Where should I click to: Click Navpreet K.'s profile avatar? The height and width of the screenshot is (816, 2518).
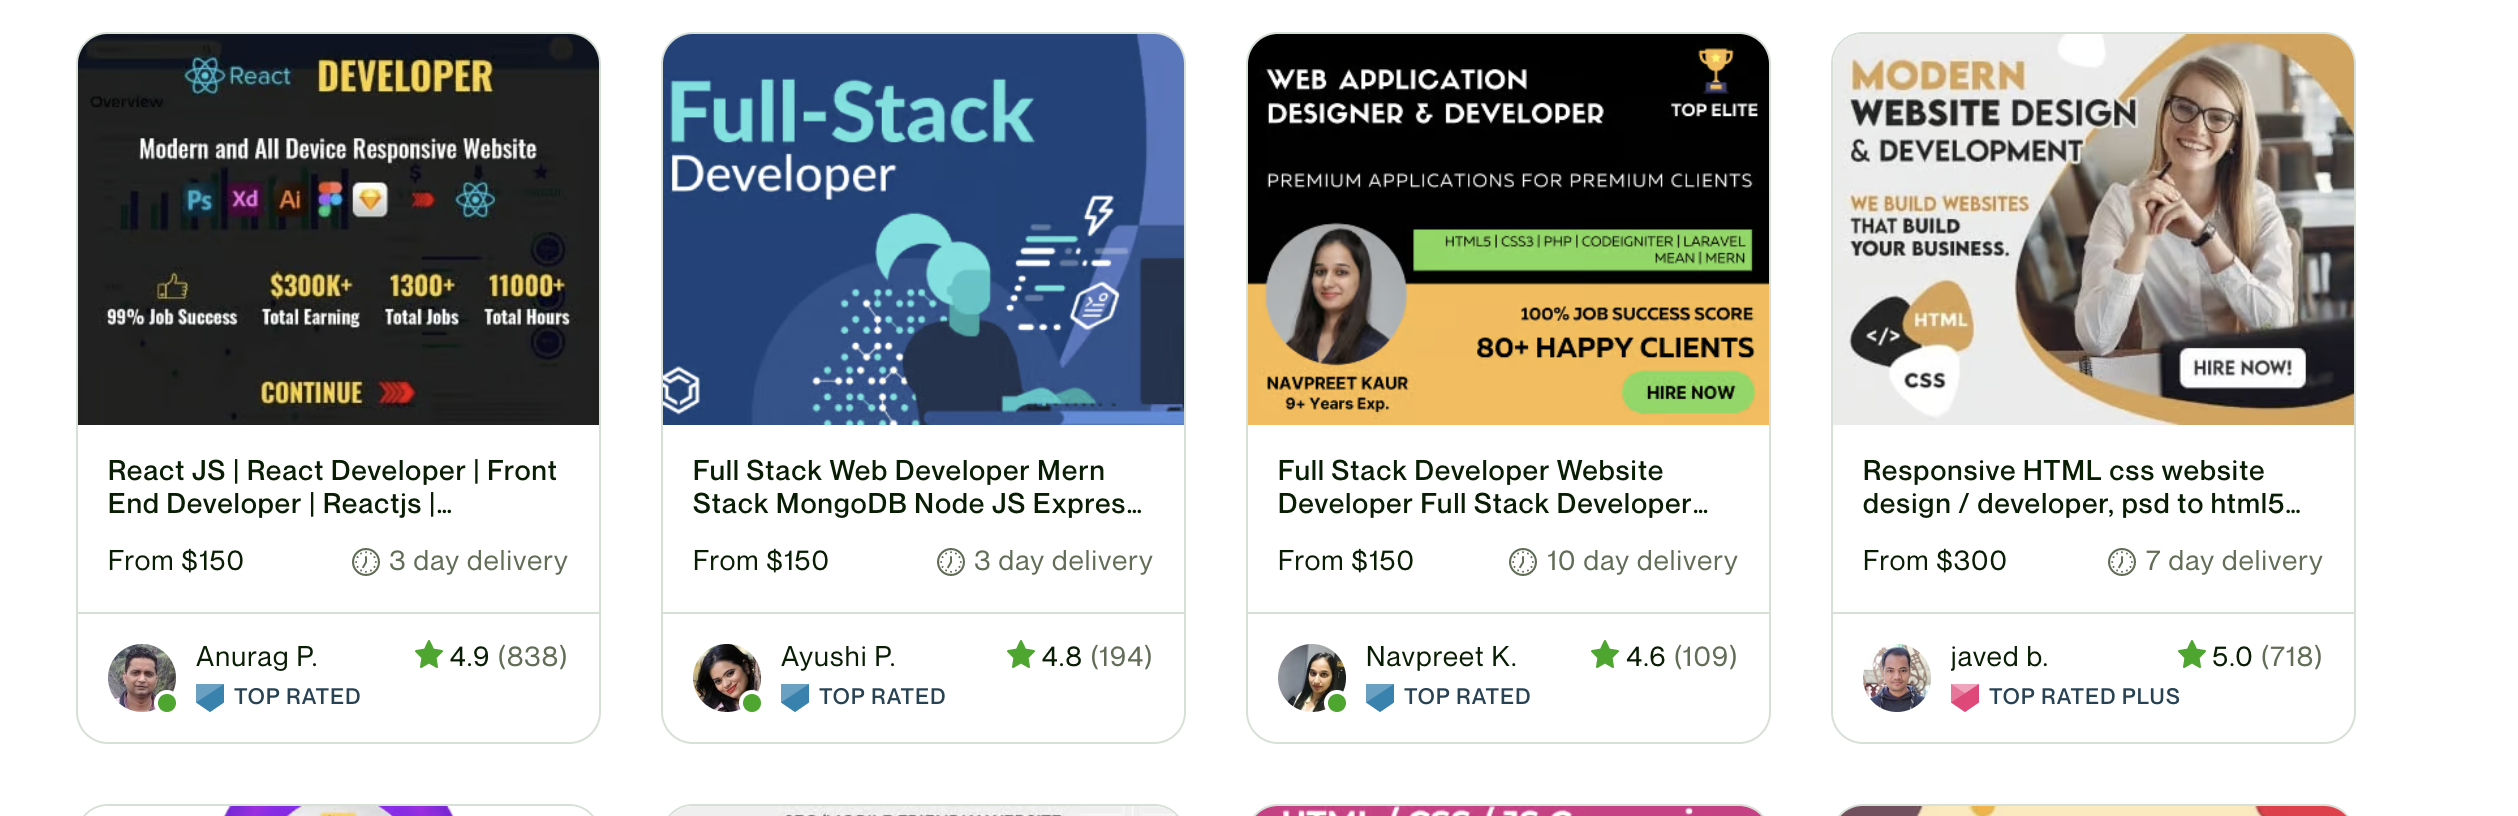pyautogui.click(x=1311, y=677)
